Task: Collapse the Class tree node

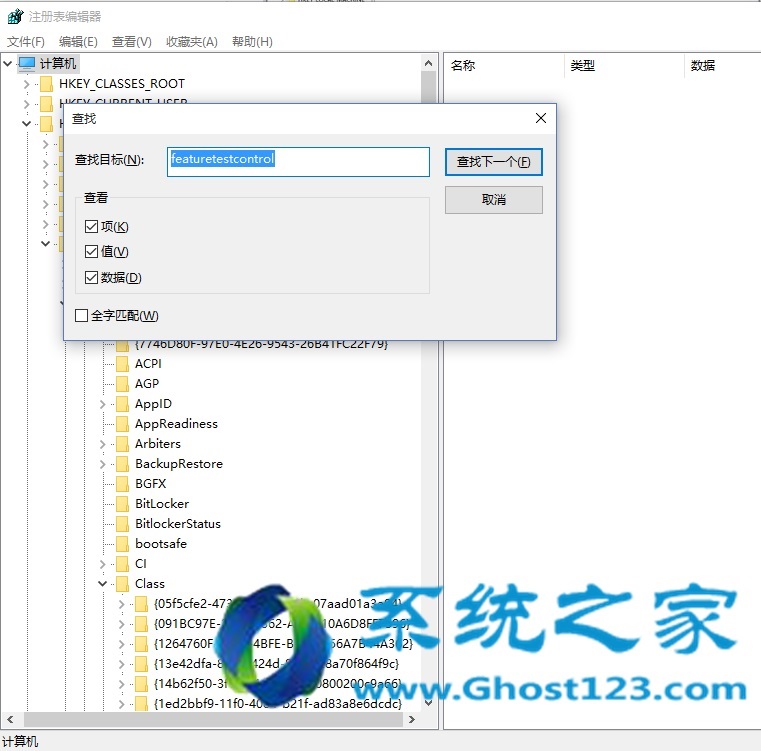Action: (102, 584)
